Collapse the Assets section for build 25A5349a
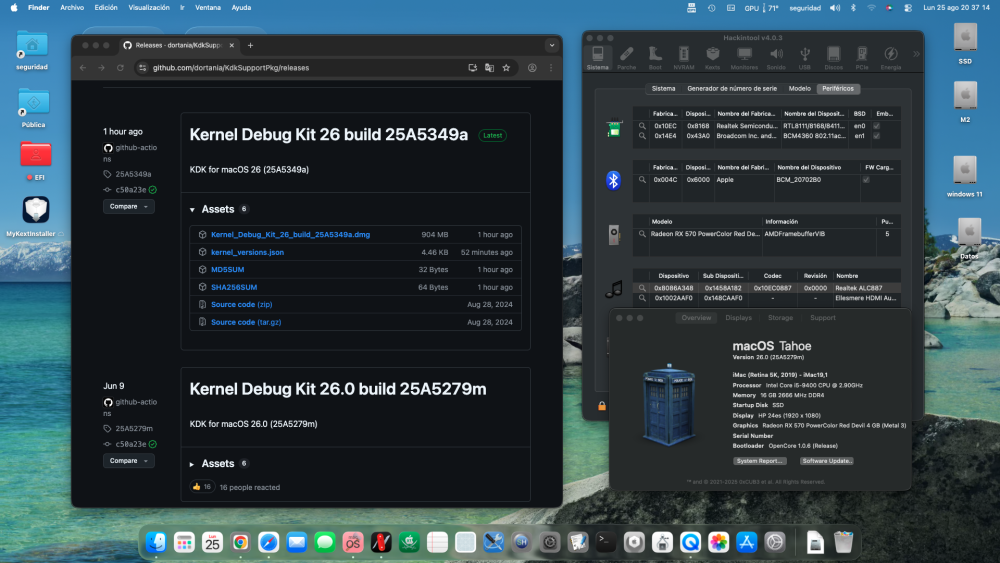The width and height of the screenshot is (1000, 563). pyautogui.click(x=192, y=210)
